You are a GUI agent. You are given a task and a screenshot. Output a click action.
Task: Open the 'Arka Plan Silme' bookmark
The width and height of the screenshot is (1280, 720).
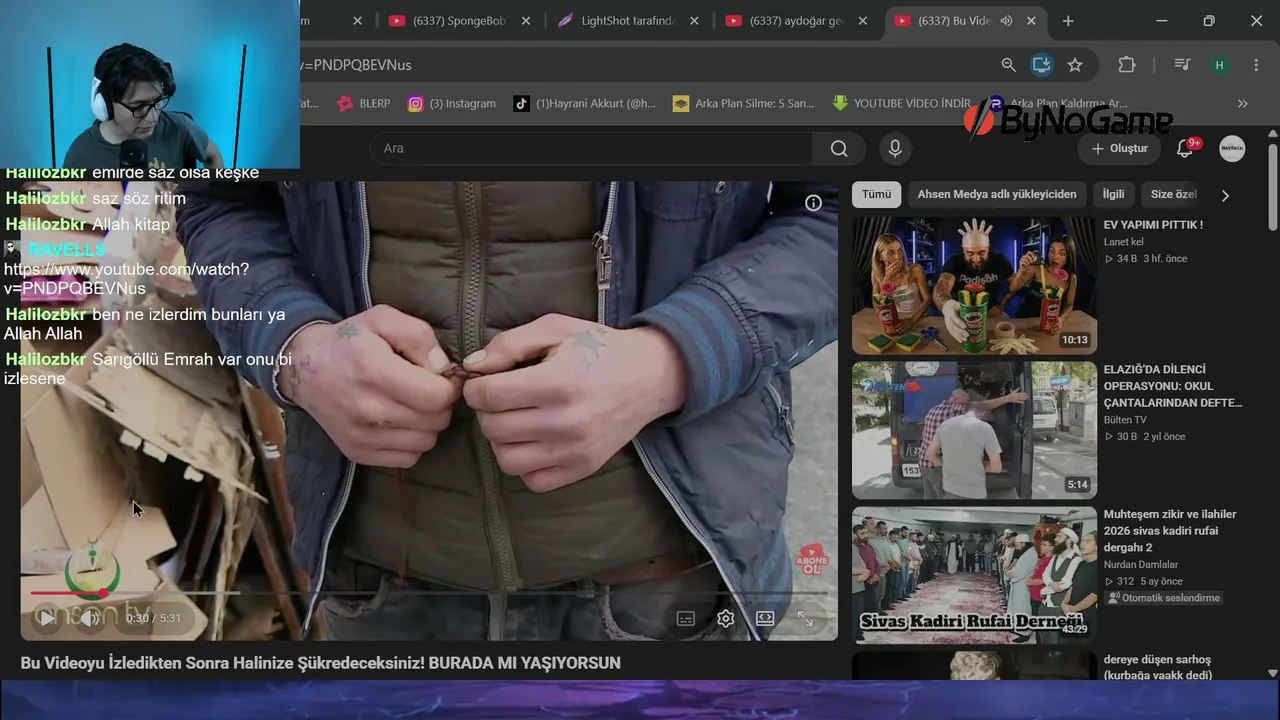[744, 103]
